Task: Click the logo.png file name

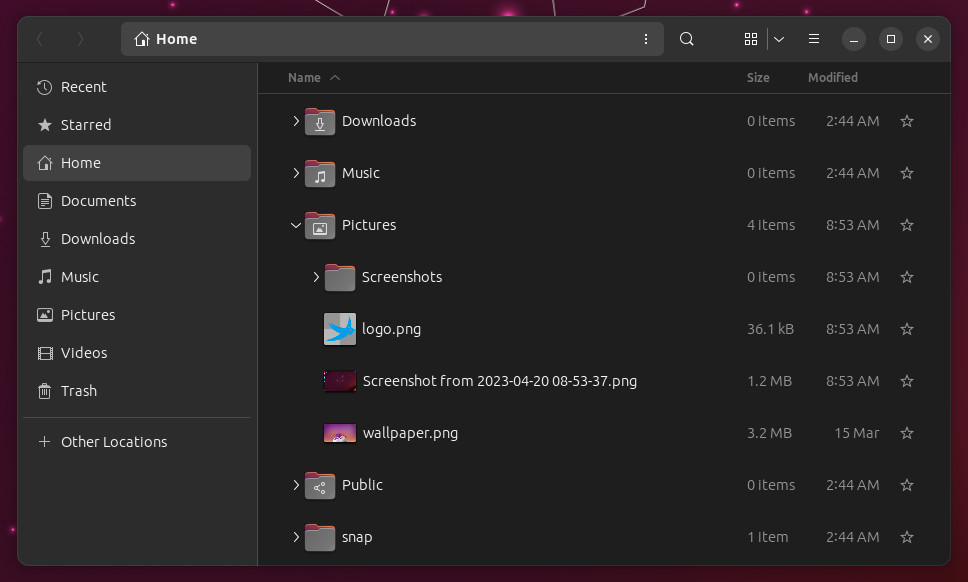Action: (x=391, y=329)
